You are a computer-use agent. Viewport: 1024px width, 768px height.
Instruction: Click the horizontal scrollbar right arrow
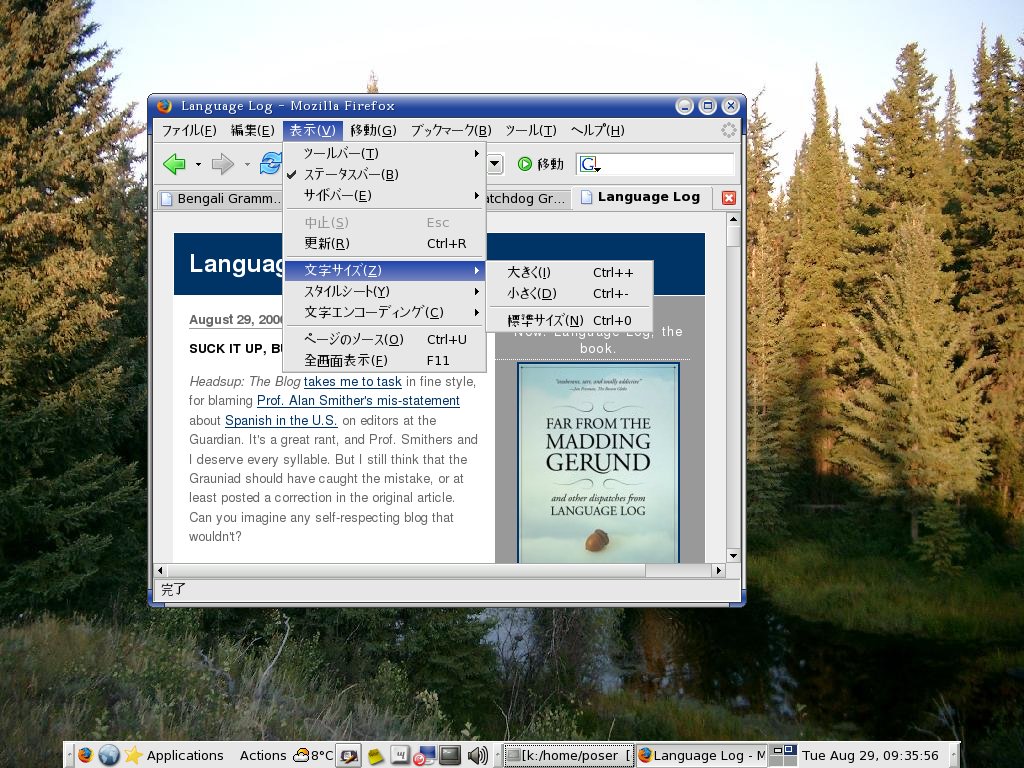pyautogui.click(x=718, y=570)
